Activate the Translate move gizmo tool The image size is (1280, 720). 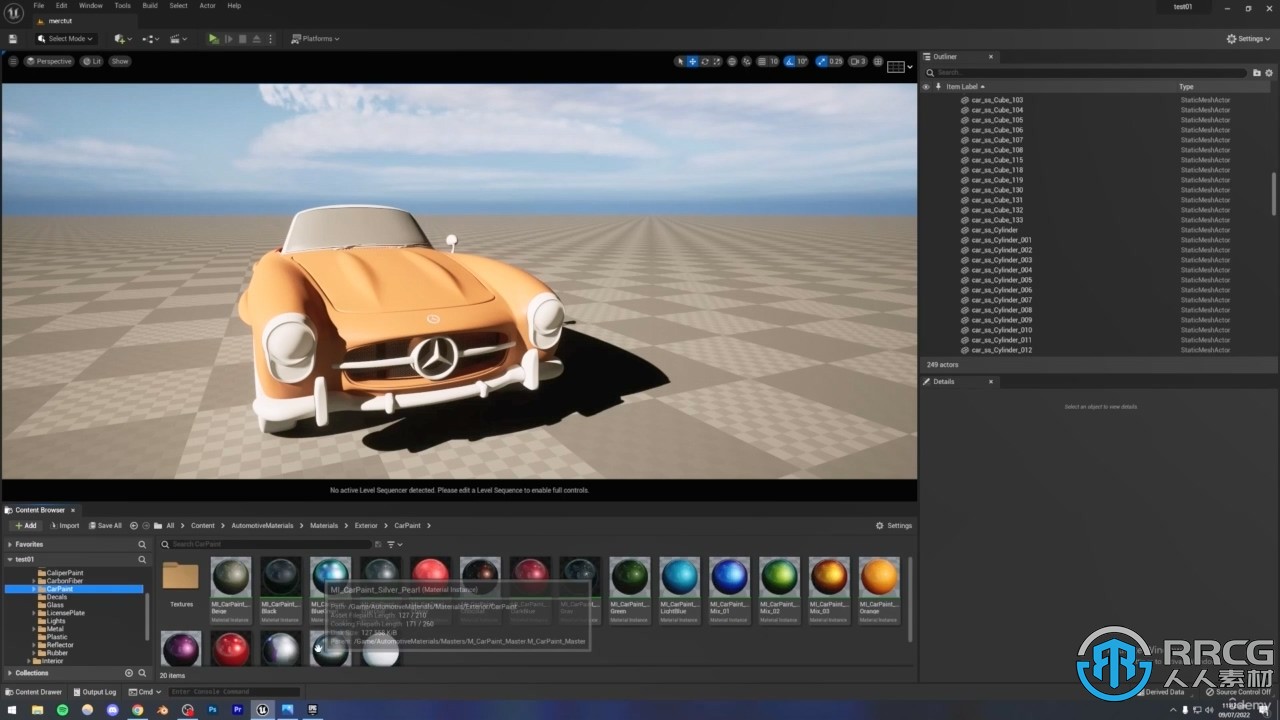[x=692, y=61]
